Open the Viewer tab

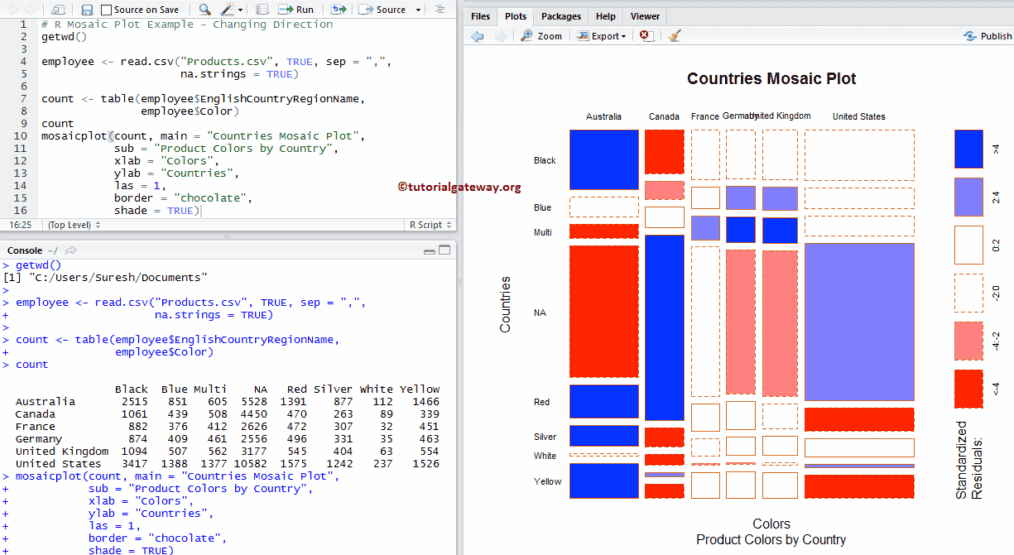click(x=645, y=16)
